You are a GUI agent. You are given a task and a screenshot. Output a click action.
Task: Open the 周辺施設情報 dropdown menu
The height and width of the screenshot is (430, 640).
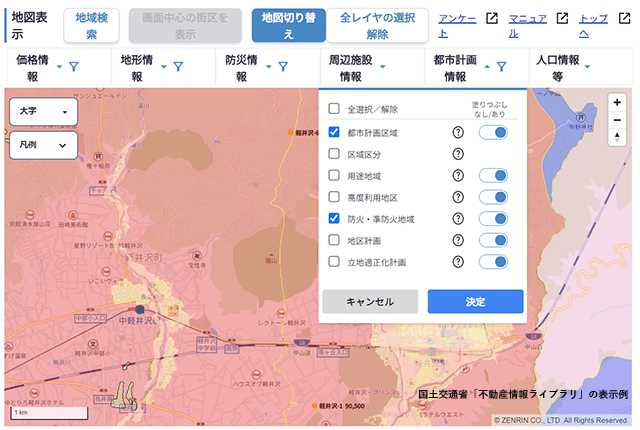(x=355, y=68)
